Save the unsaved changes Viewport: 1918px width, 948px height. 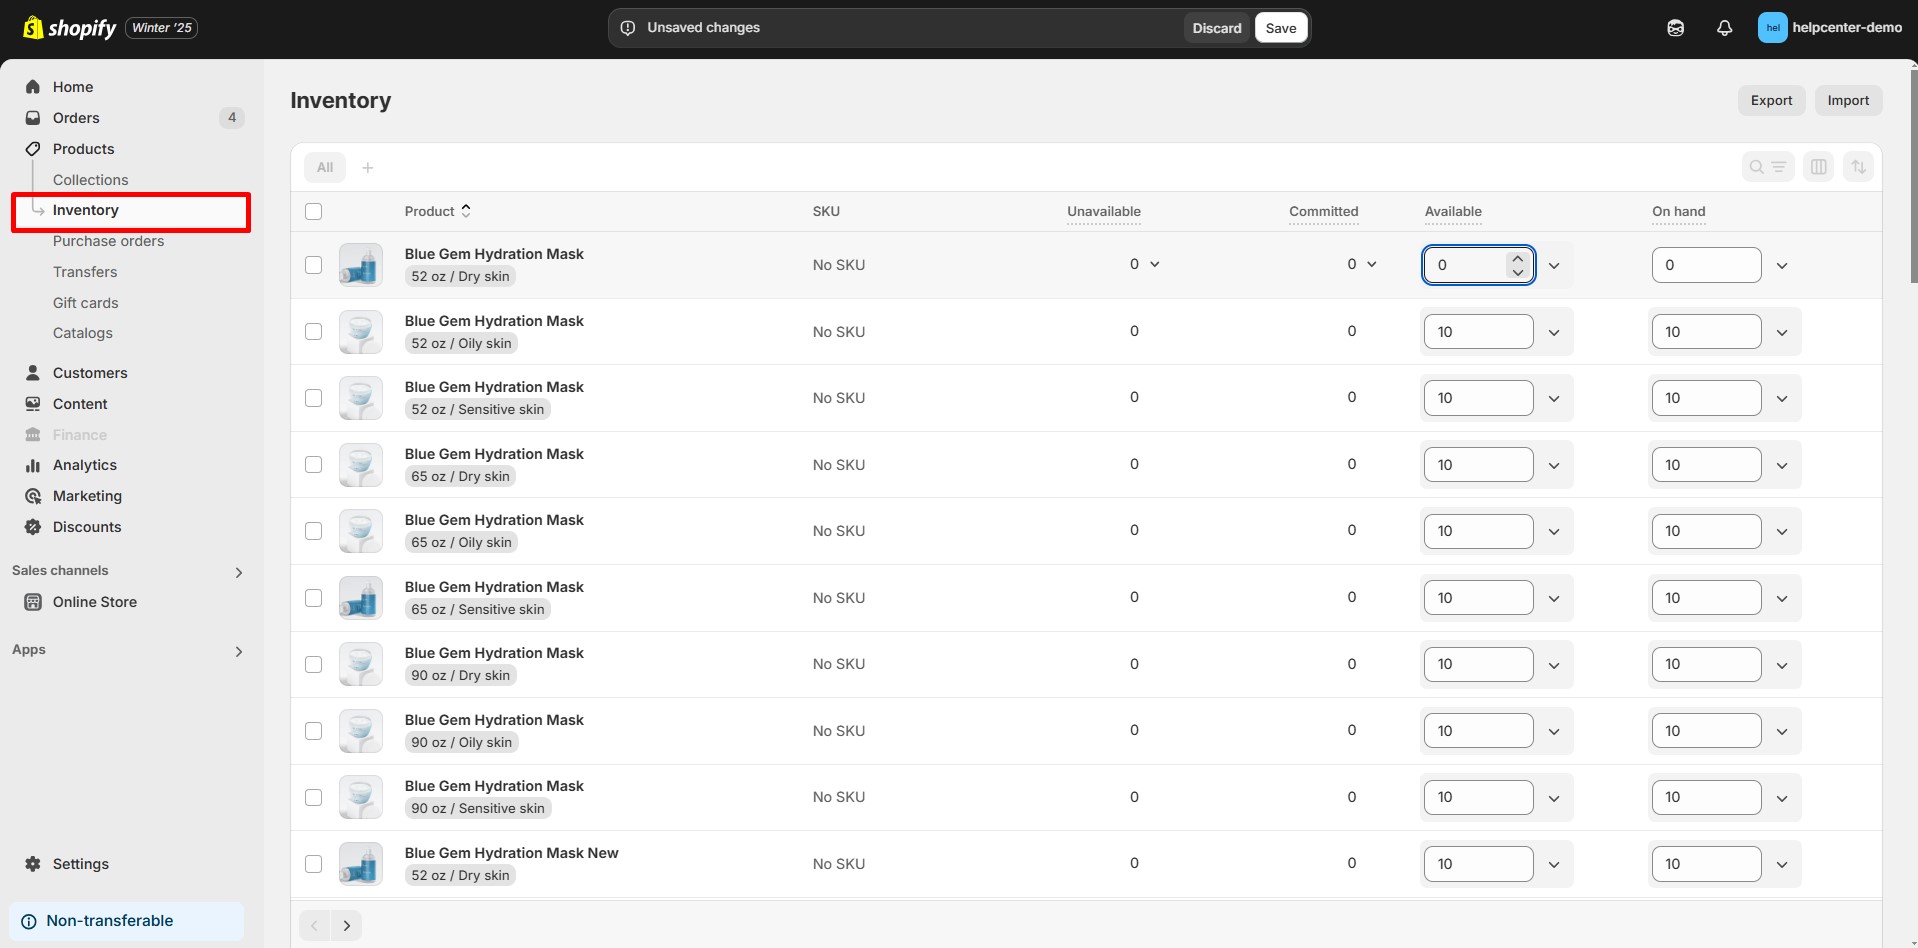(1280, 28)
